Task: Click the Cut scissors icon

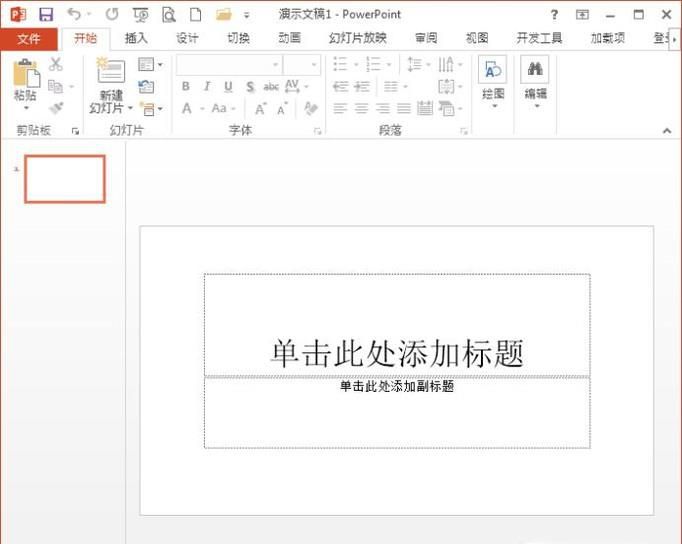Action: pos(56,64)
